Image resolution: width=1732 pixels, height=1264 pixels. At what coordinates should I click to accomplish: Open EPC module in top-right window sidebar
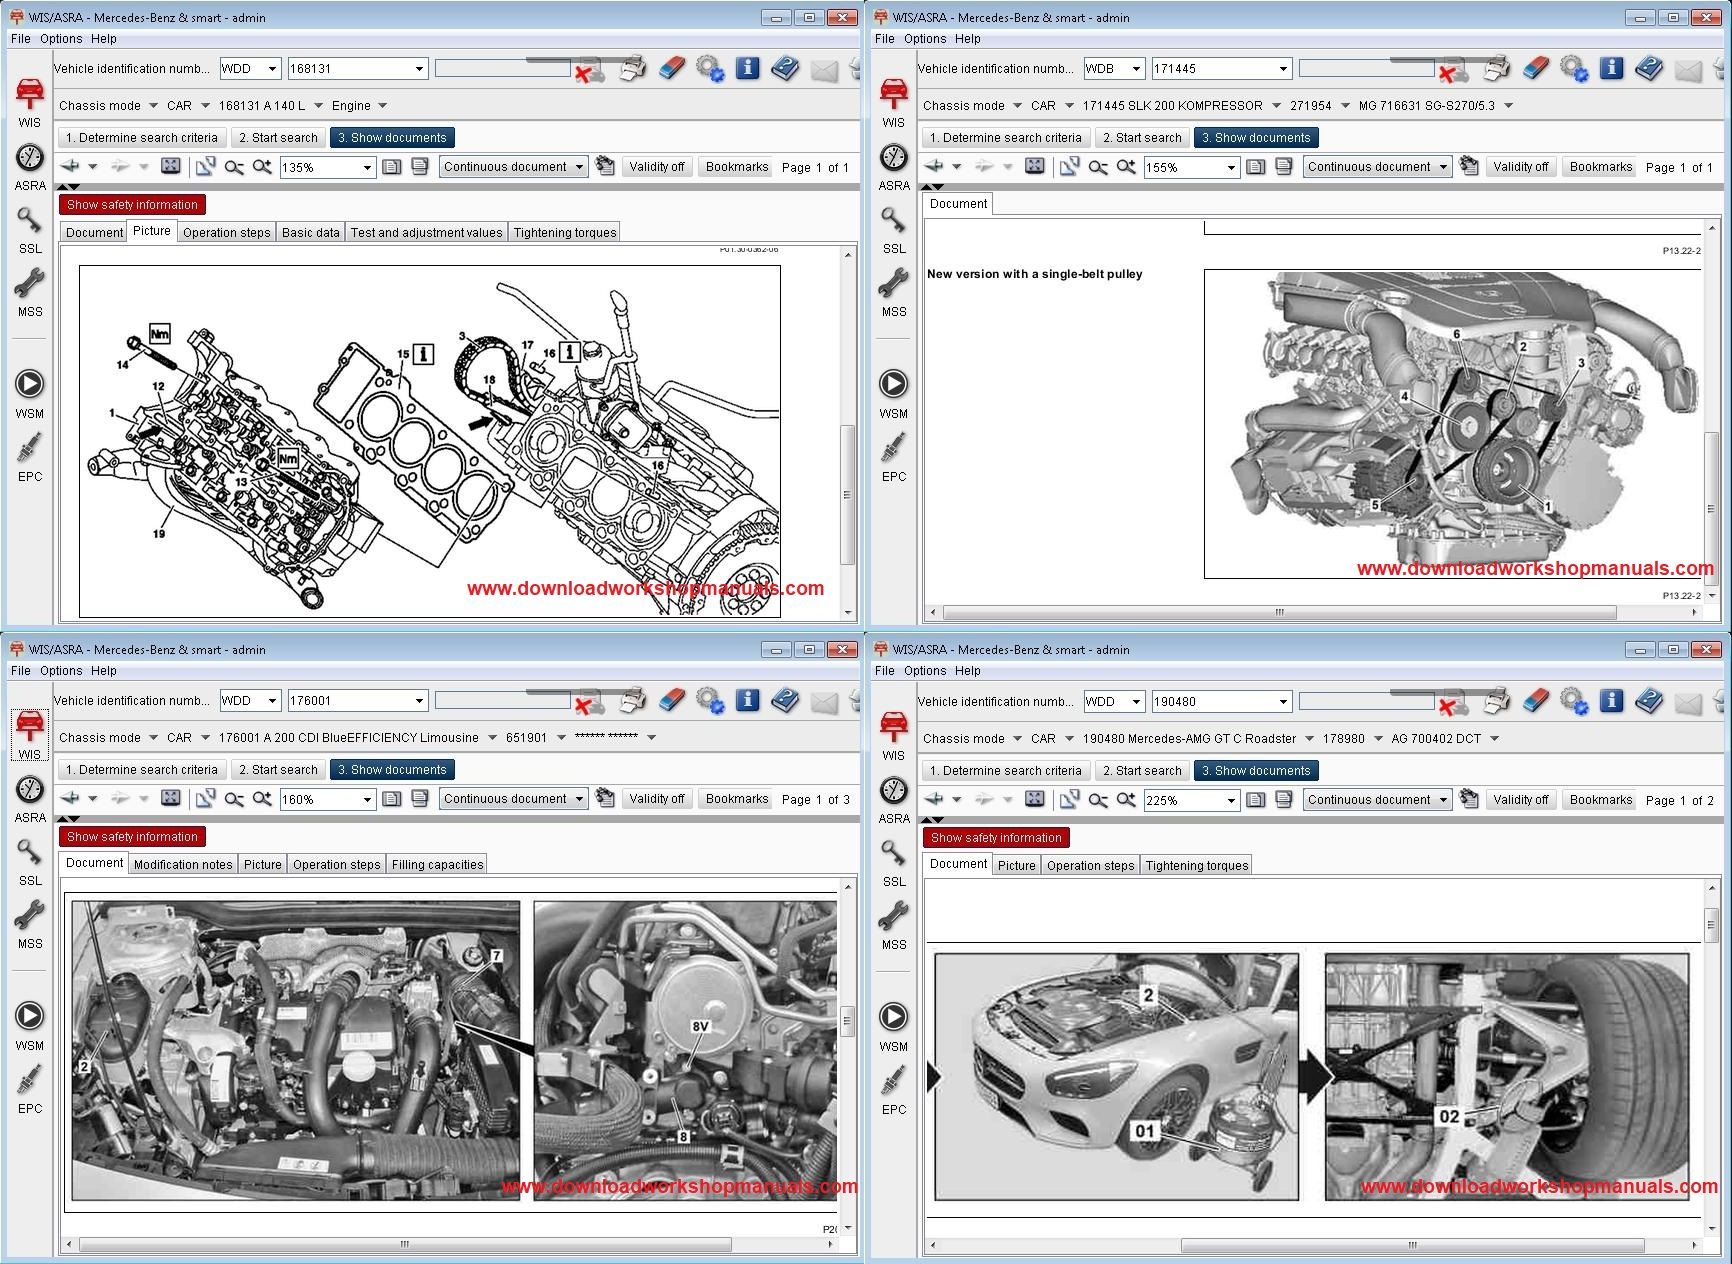coord(894,457)
